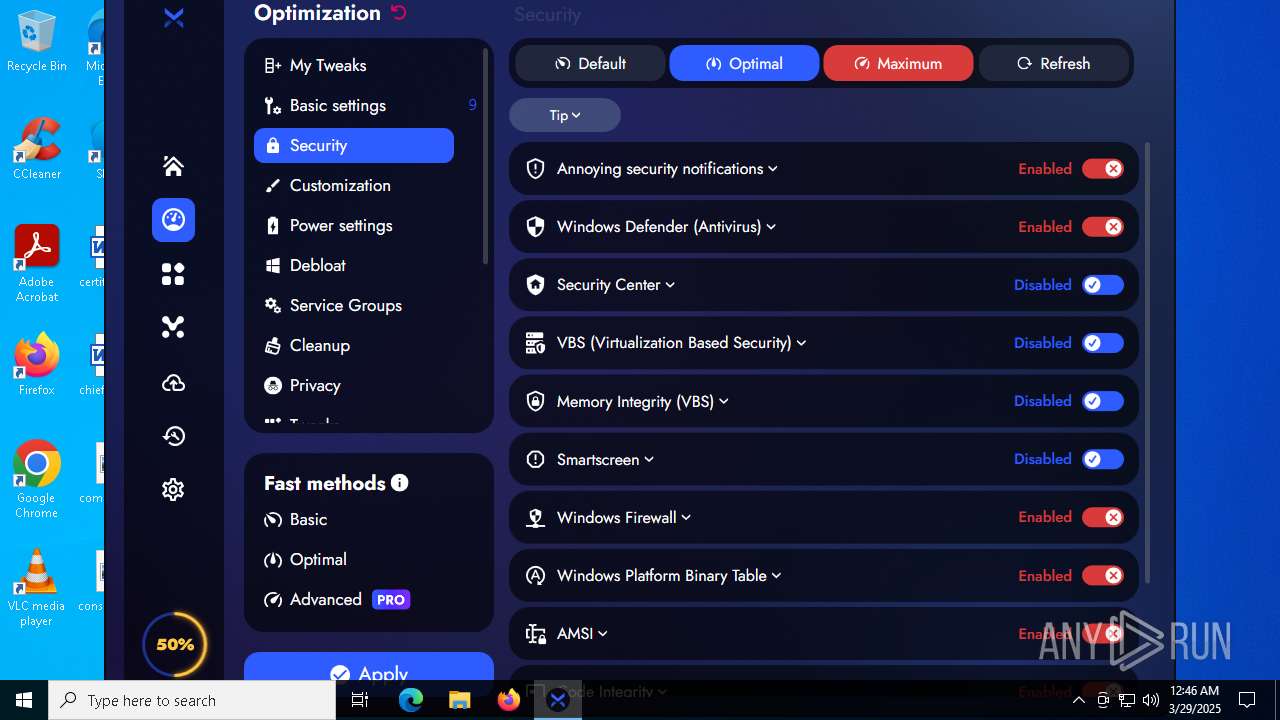The image size is (1280, 720).
Task: Open My Tweaks category
Action: click(x=354, y=65)
